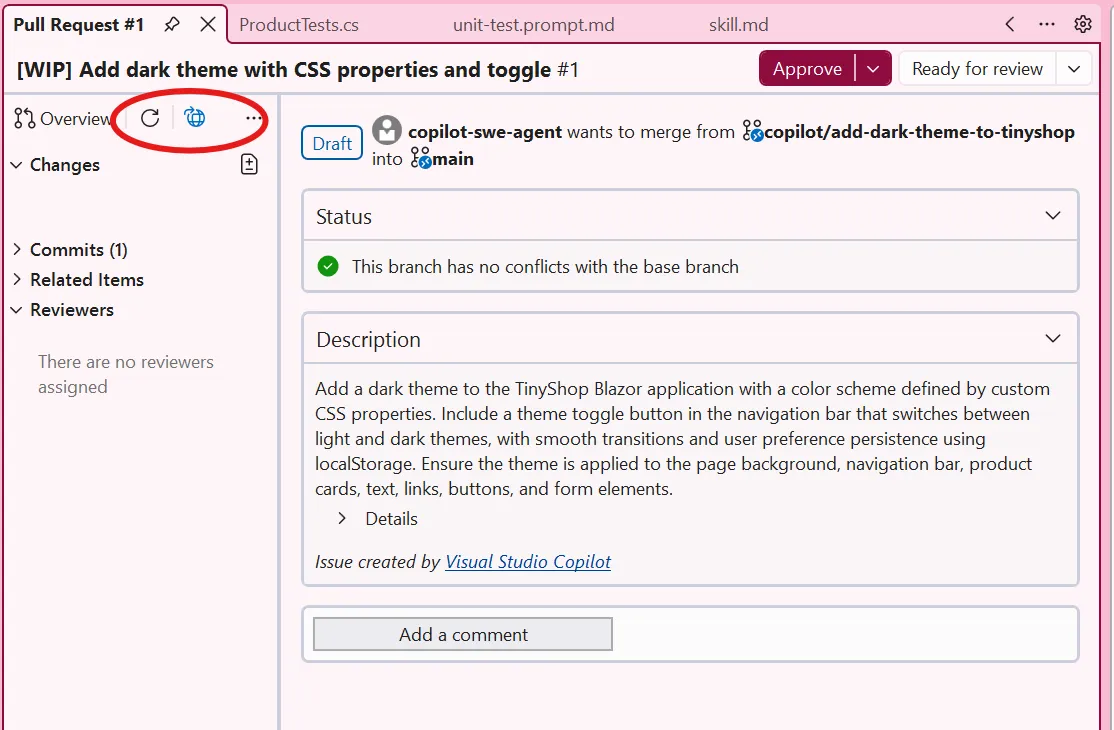The image size is (1114, 730).
Task: Approve the pull request
Action: [807, 69]
